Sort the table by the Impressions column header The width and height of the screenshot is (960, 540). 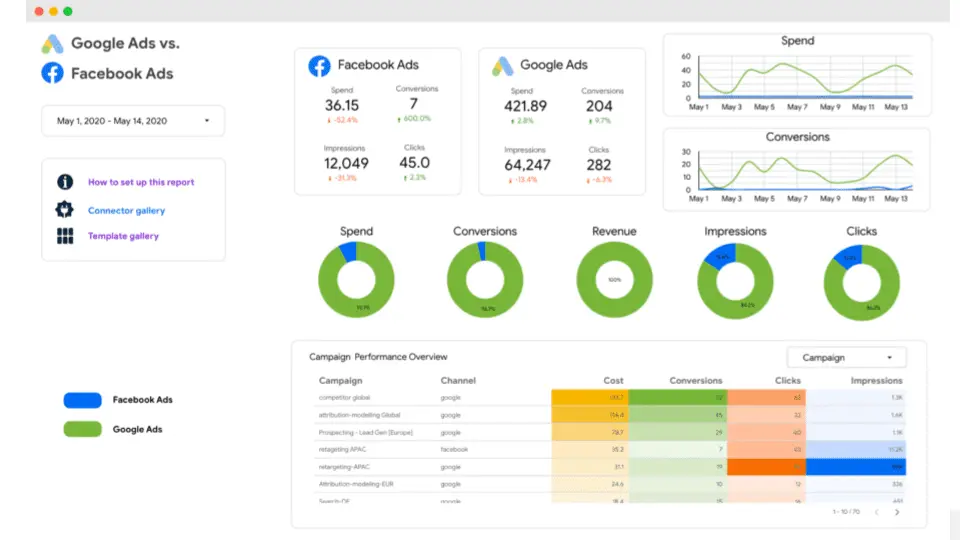[x=876, y=380]
